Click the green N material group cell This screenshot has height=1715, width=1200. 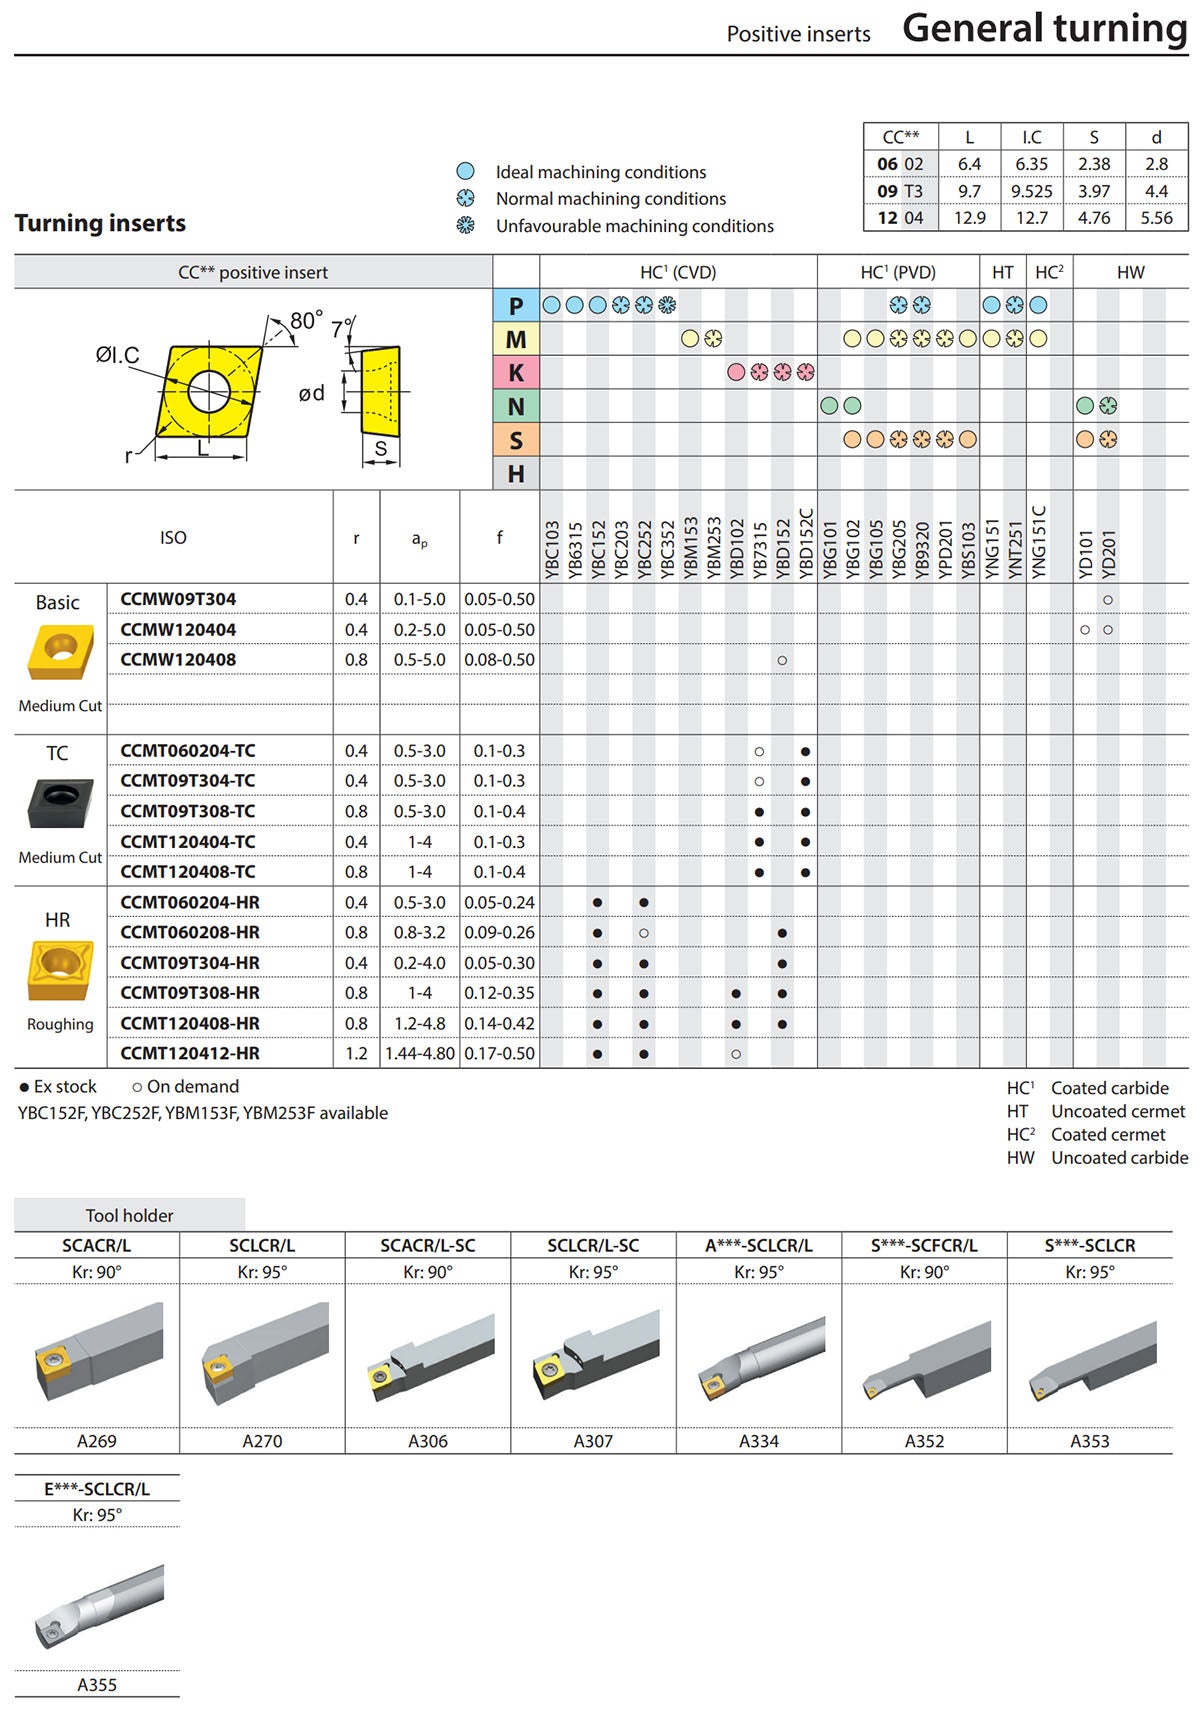(x=516, y=406)
